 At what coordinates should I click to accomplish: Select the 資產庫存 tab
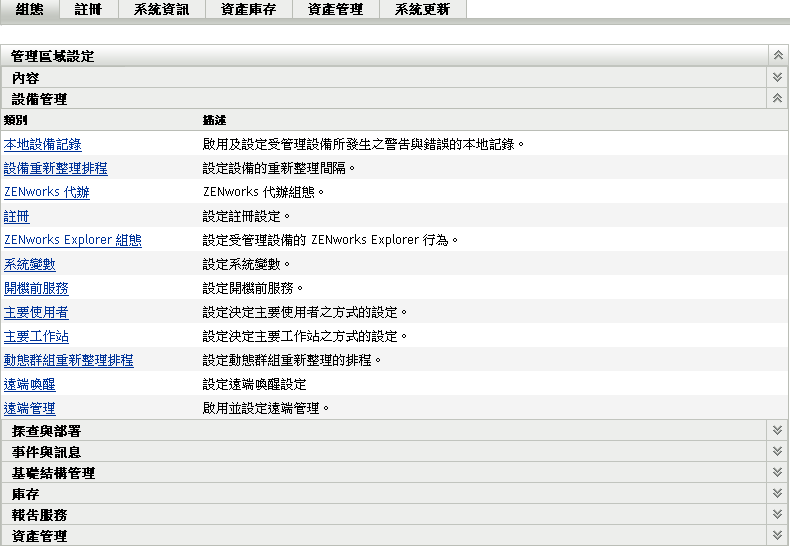coord(249,10)
